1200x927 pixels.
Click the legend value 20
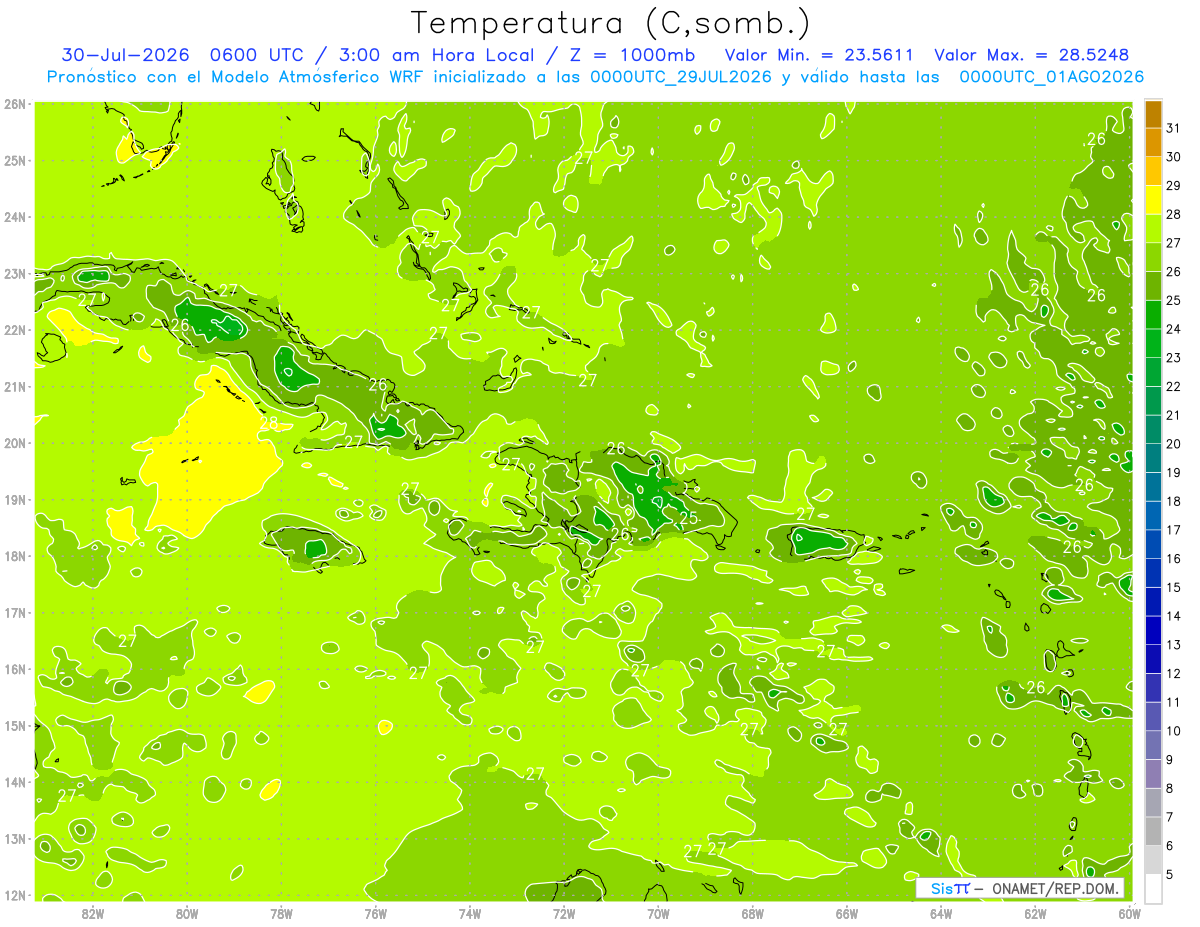[x=1173, y=444]
